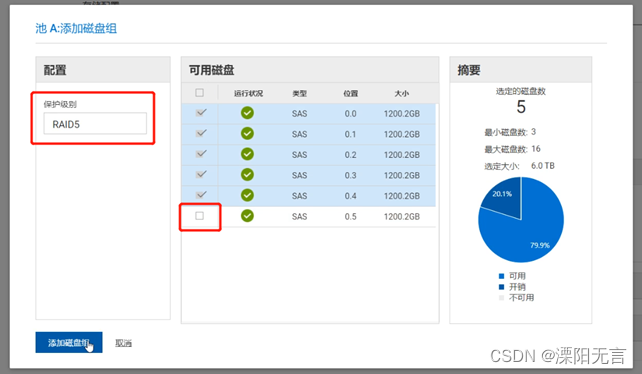Image resolution: width=642 pixels, height=374 pixels.
Task: Click SAS type cell of disk 0.2
Action: point(299,155)
